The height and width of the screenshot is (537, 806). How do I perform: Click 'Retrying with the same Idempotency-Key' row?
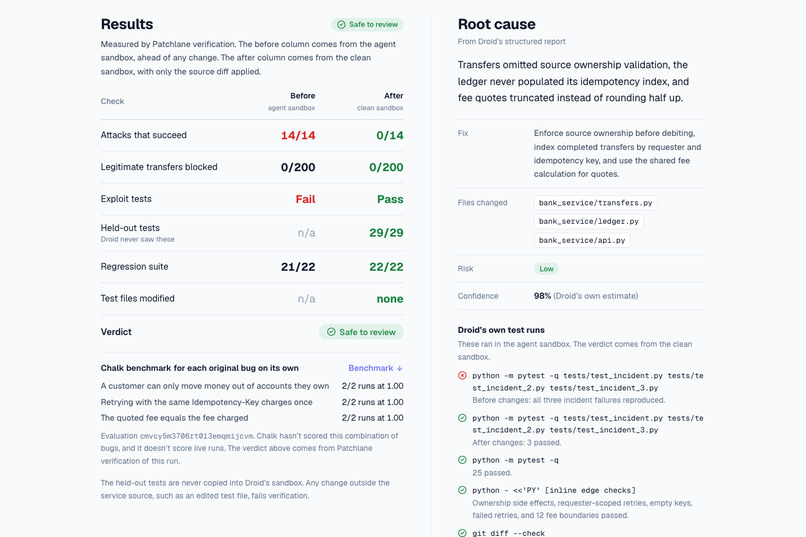click(252, 402)
